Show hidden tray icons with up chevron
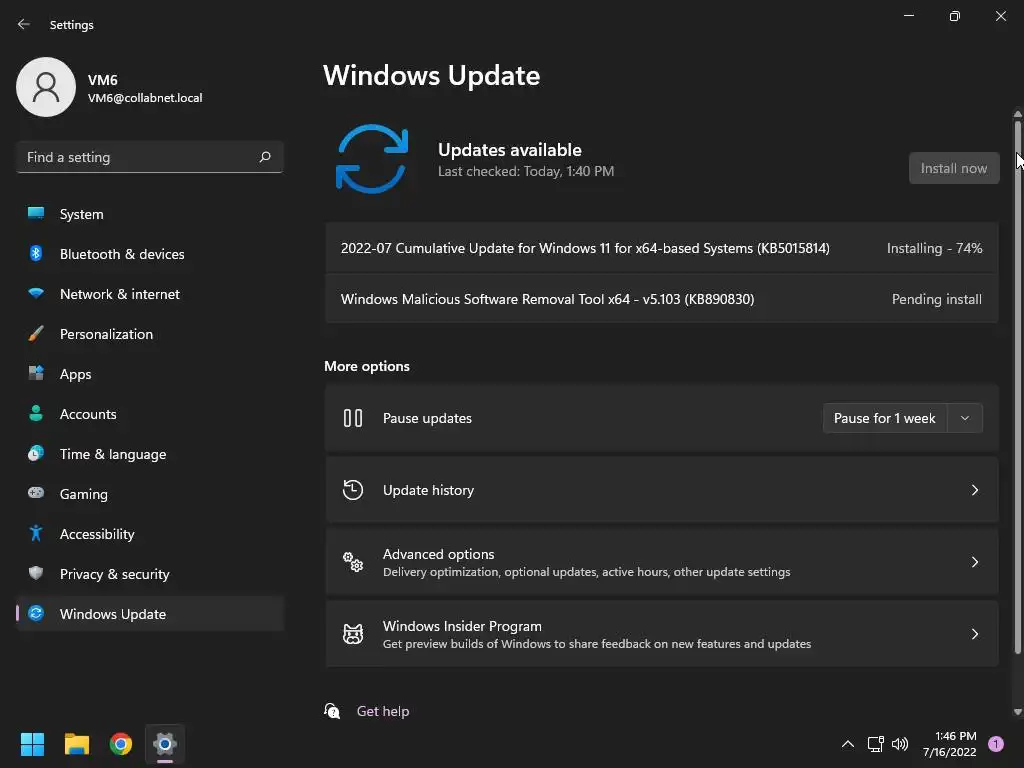 pyautogui.click(x=848, y=744)
